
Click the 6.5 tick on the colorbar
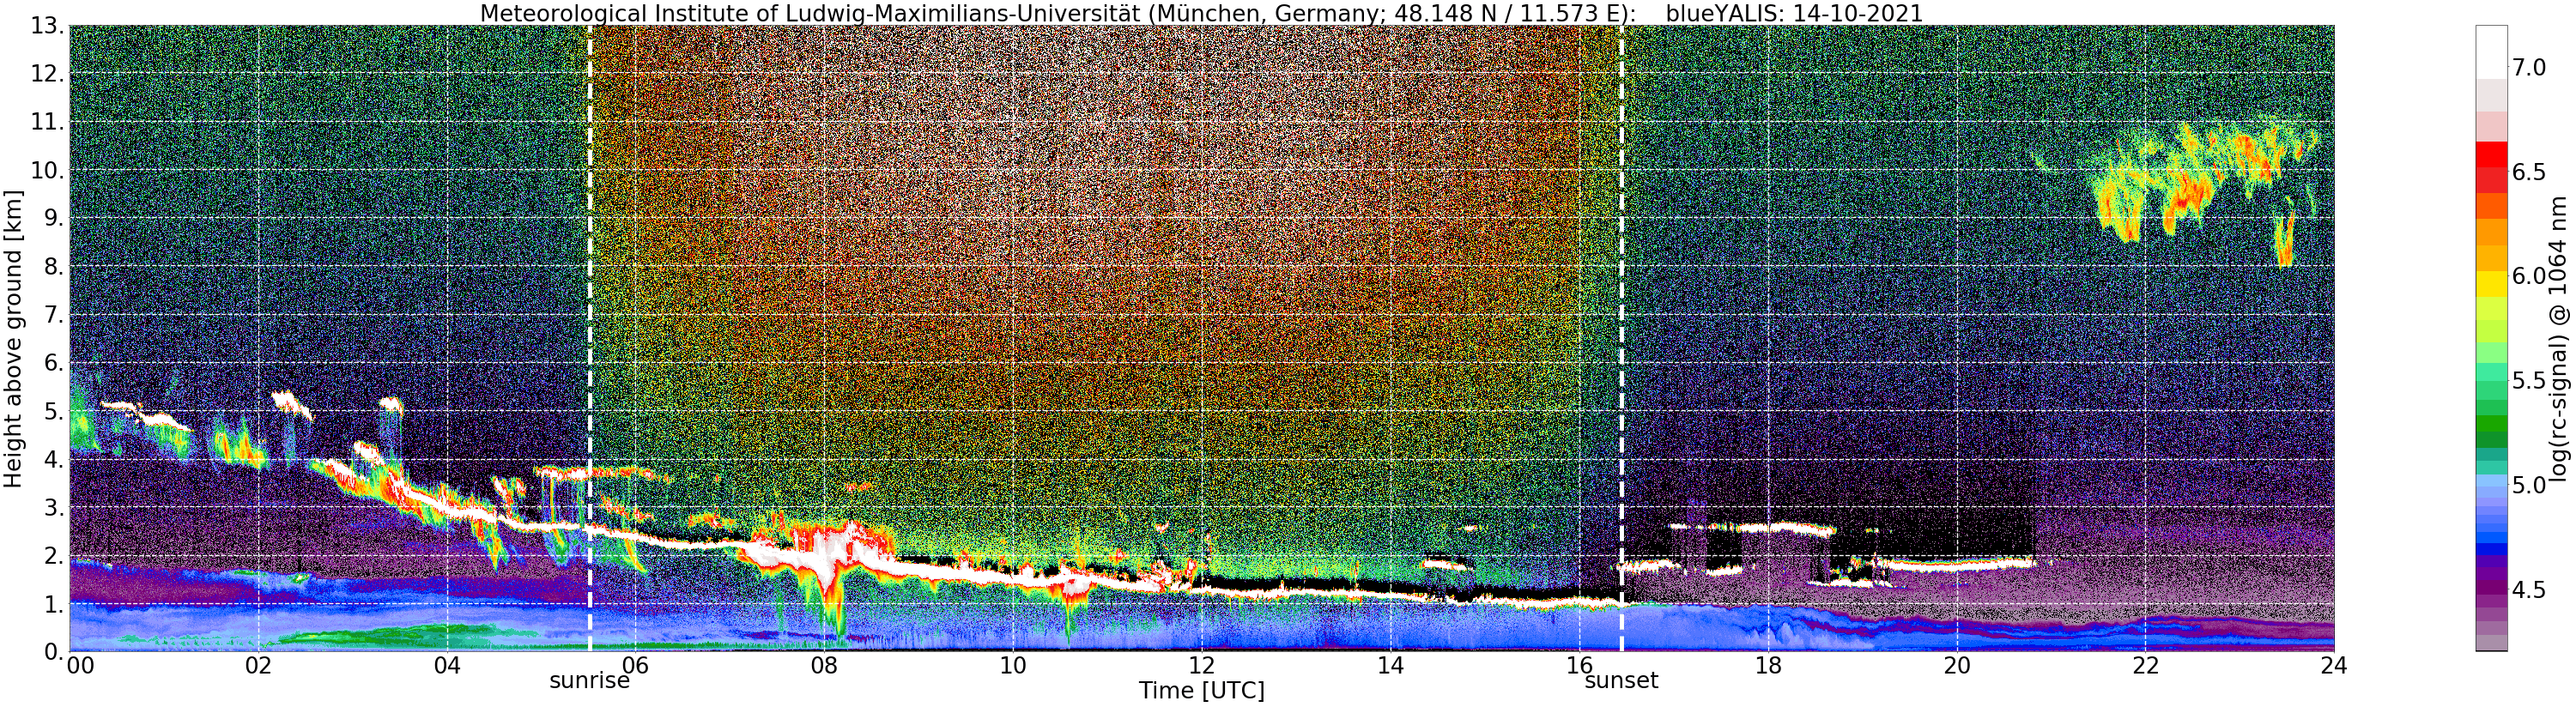coord(2529,172)
